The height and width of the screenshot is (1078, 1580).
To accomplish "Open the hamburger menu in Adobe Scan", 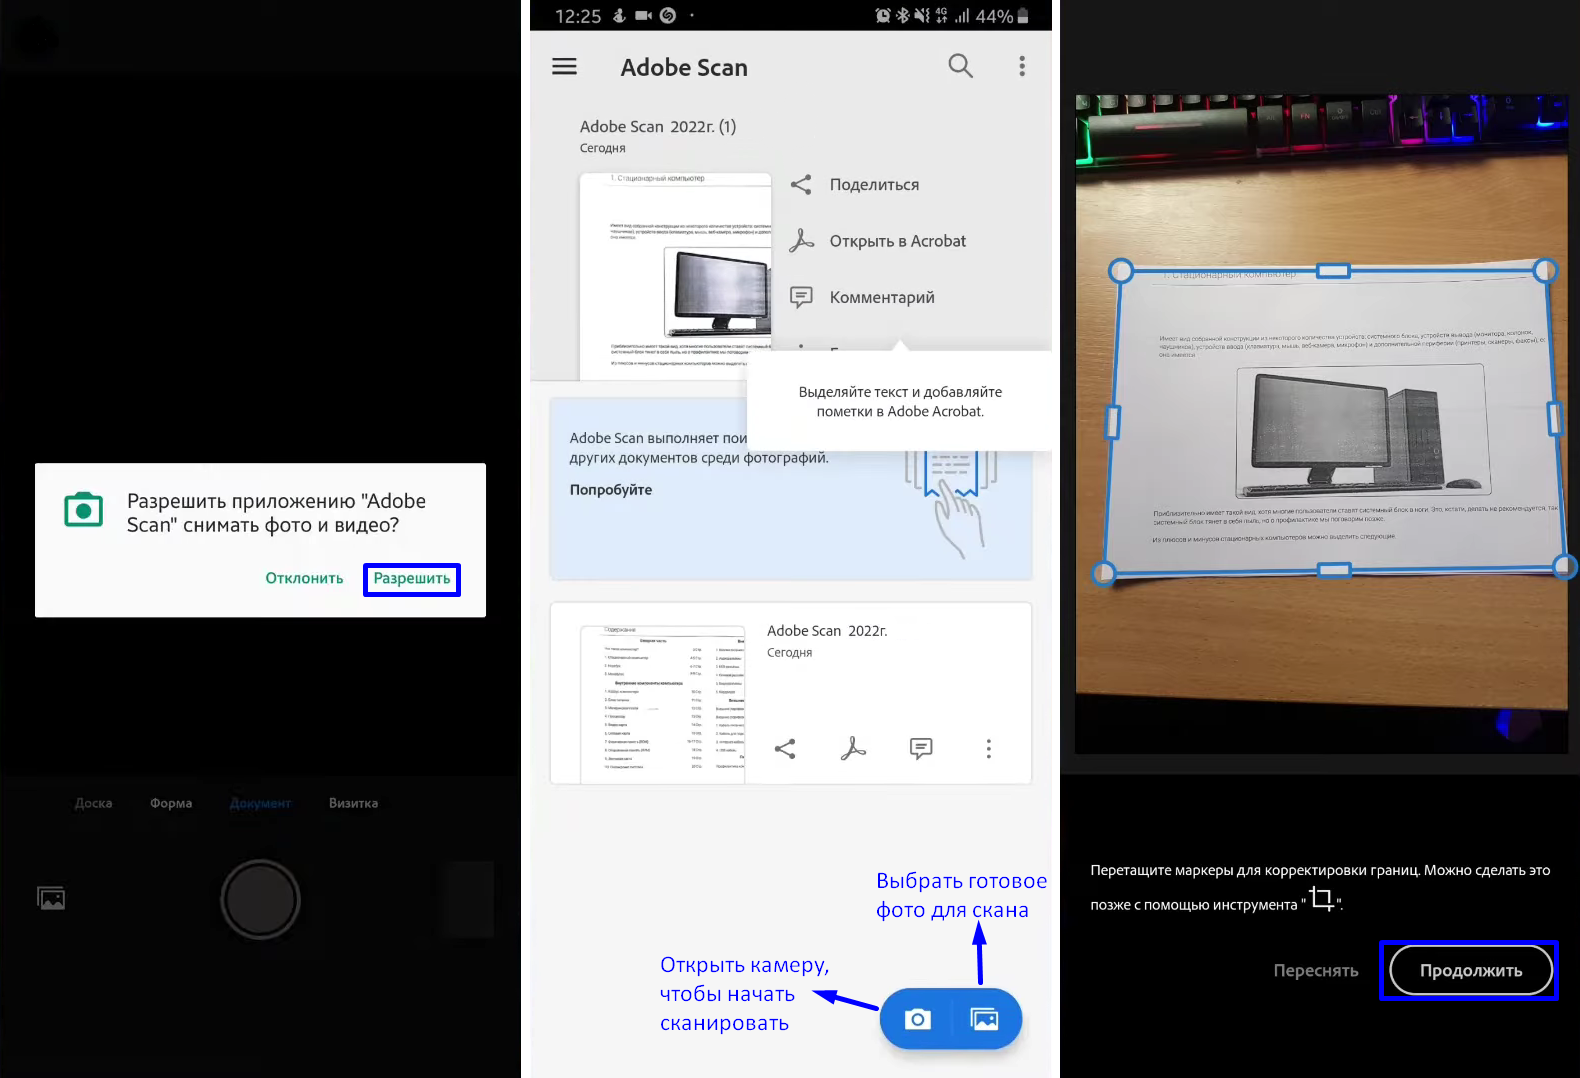I will click(565, 67).
